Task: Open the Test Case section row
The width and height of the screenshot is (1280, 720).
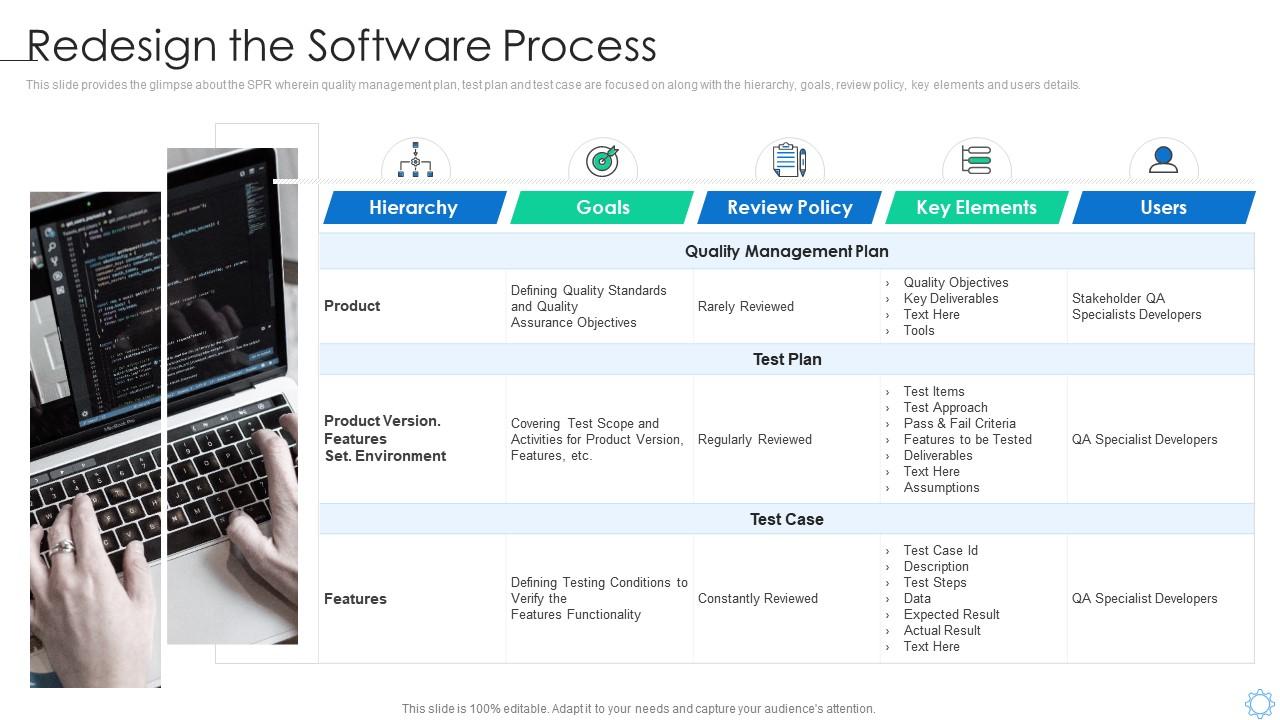Action: click(787, 519)
